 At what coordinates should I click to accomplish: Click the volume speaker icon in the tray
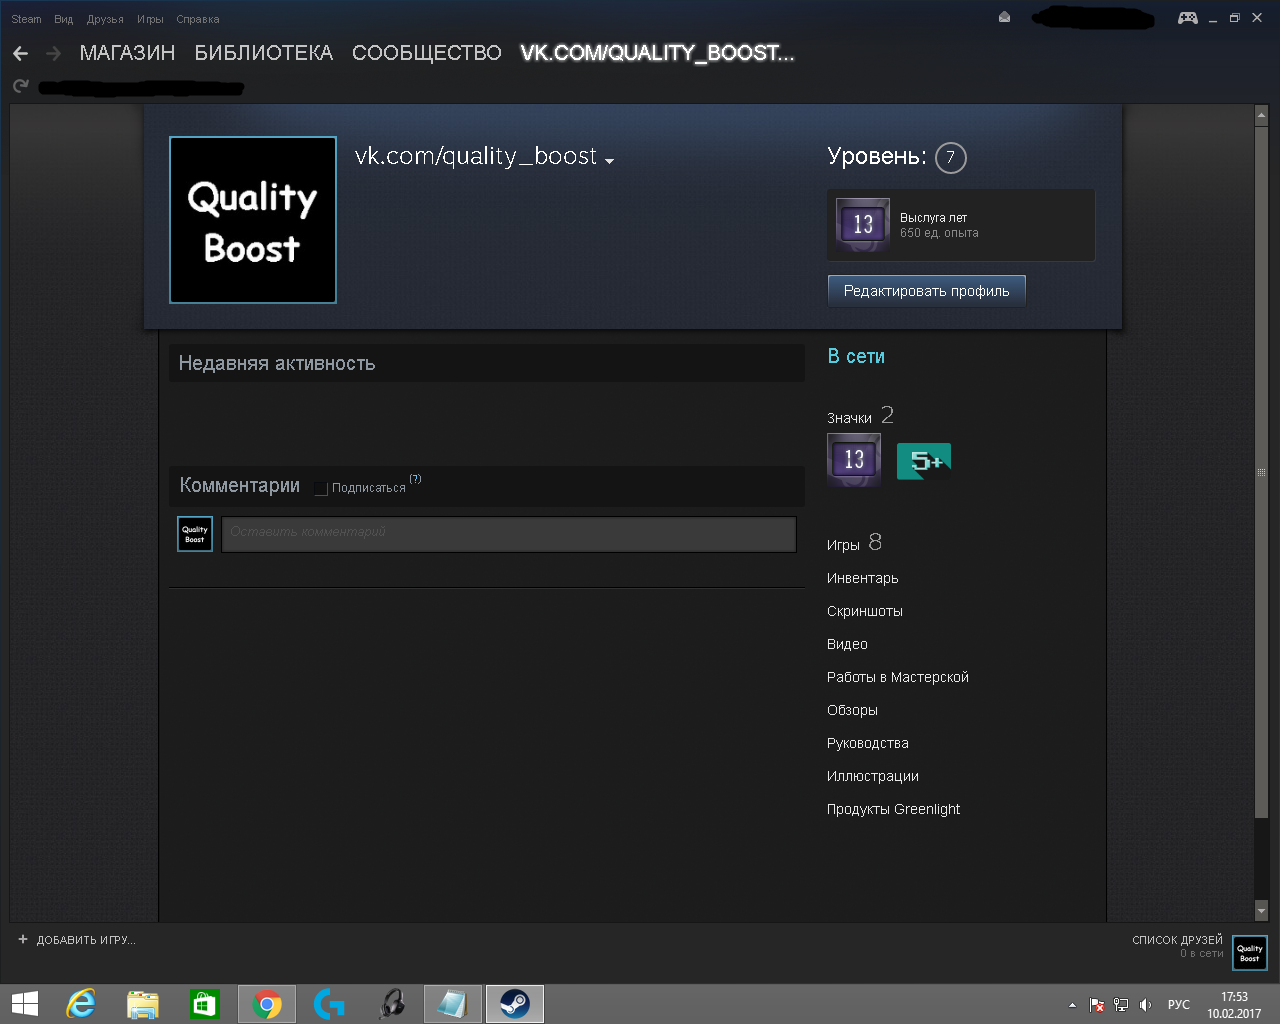coord(1146,1005)
